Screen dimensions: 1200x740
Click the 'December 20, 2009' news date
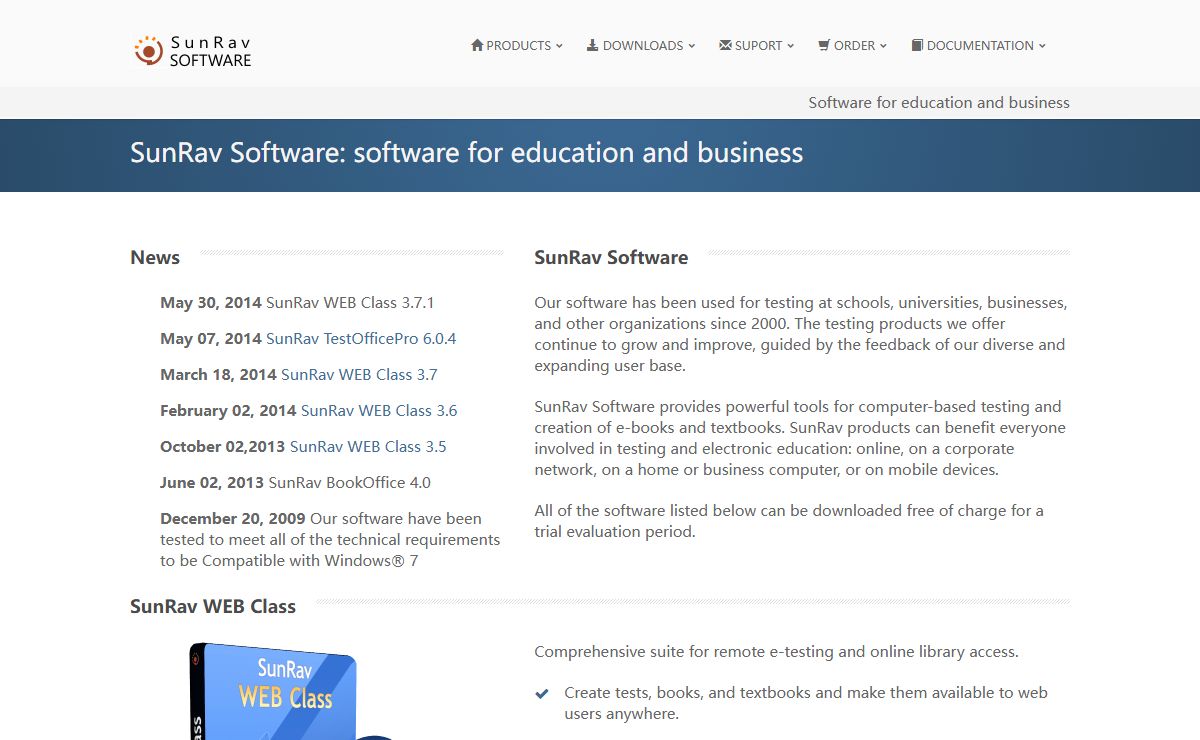coord(233,518)
